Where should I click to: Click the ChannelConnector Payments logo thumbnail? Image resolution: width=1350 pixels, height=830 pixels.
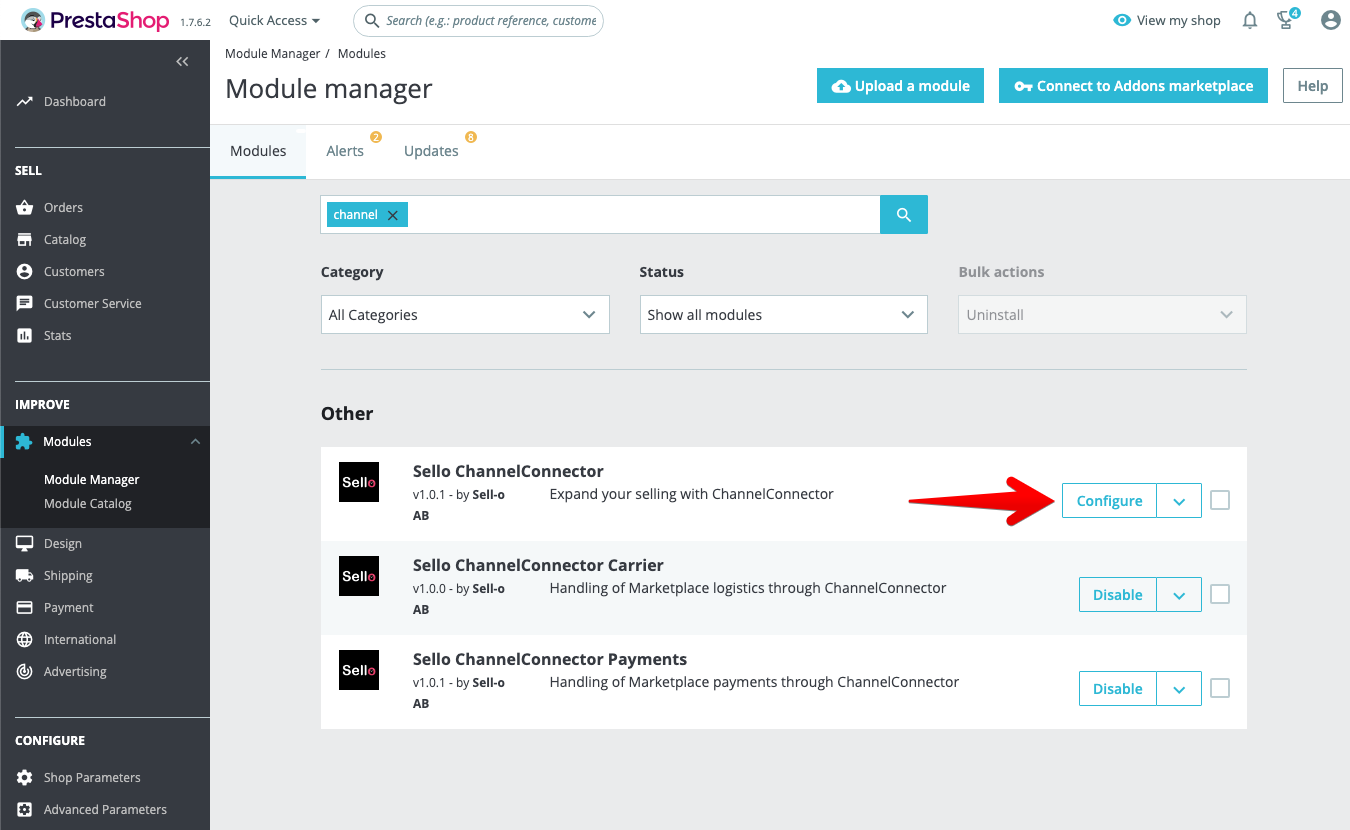[359, 670]
